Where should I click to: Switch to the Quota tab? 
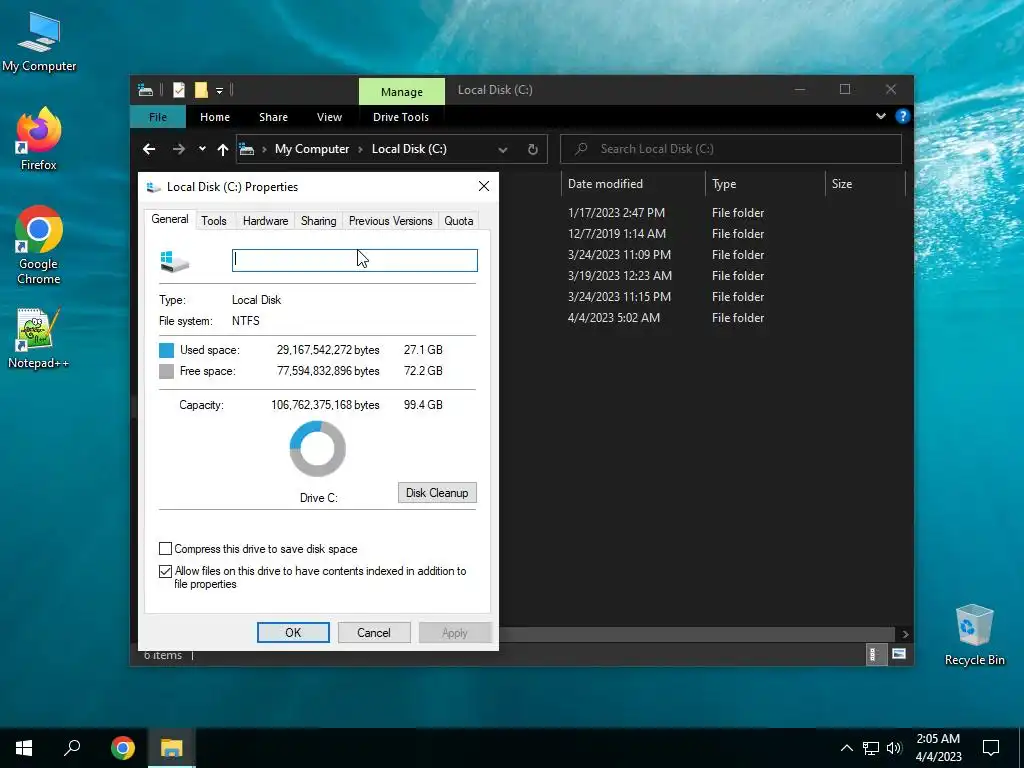(458, 221)
